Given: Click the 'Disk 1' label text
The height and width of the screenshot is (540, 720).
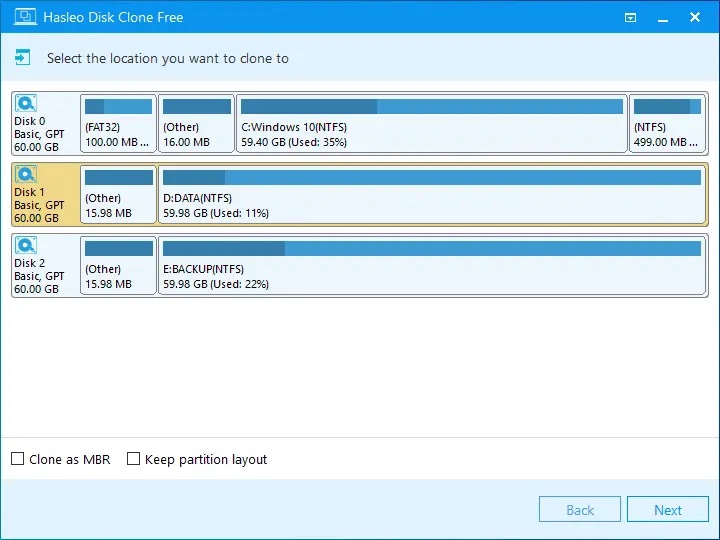Looking at the screenshot, I should [30, 192].
